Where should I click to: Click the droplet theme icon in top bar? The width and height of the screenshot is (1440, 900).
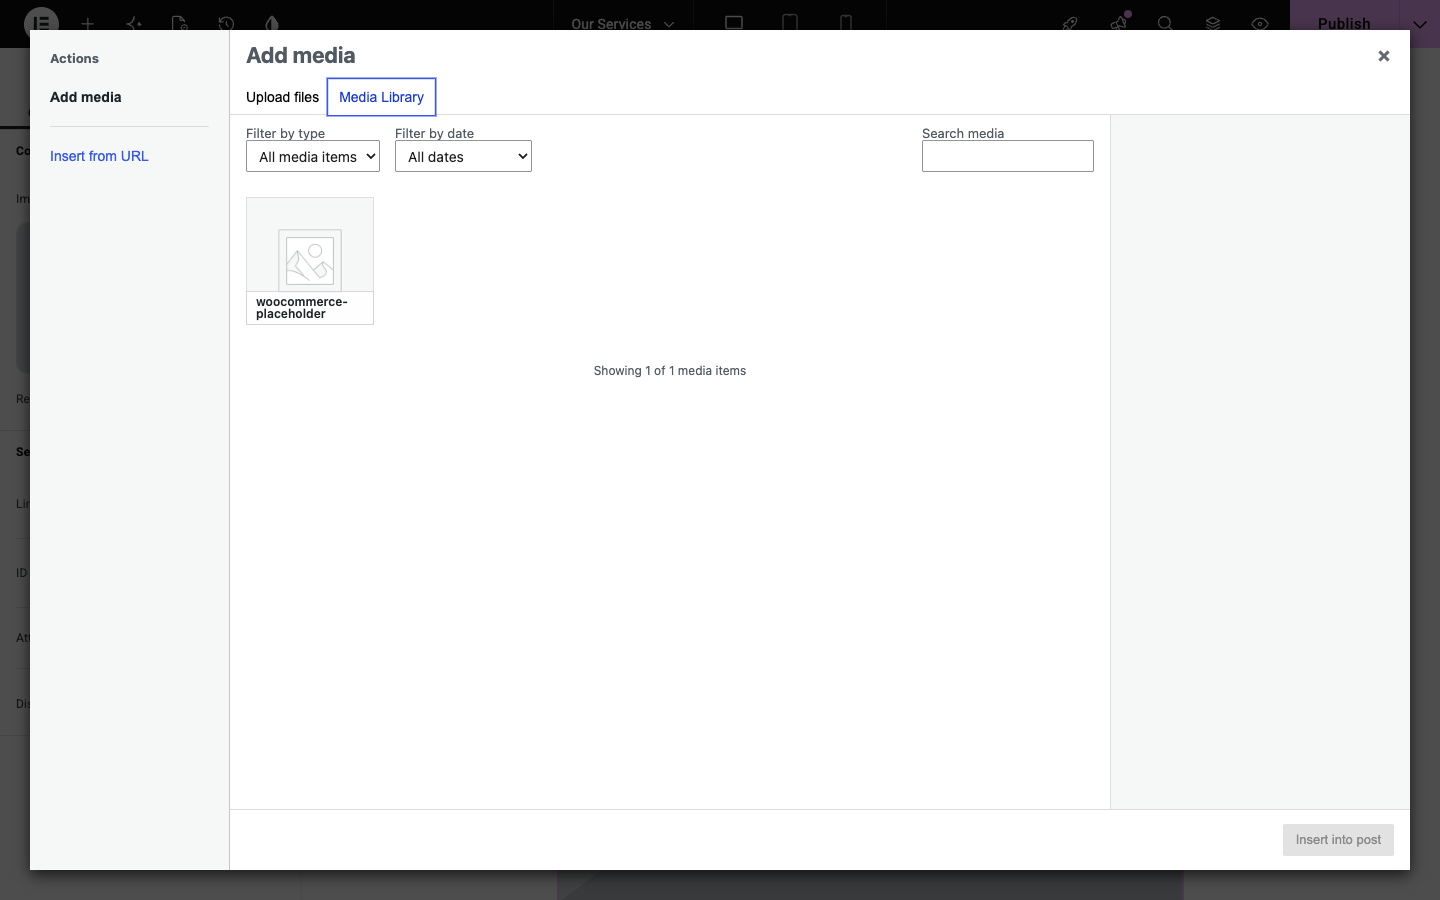point(272,23)
